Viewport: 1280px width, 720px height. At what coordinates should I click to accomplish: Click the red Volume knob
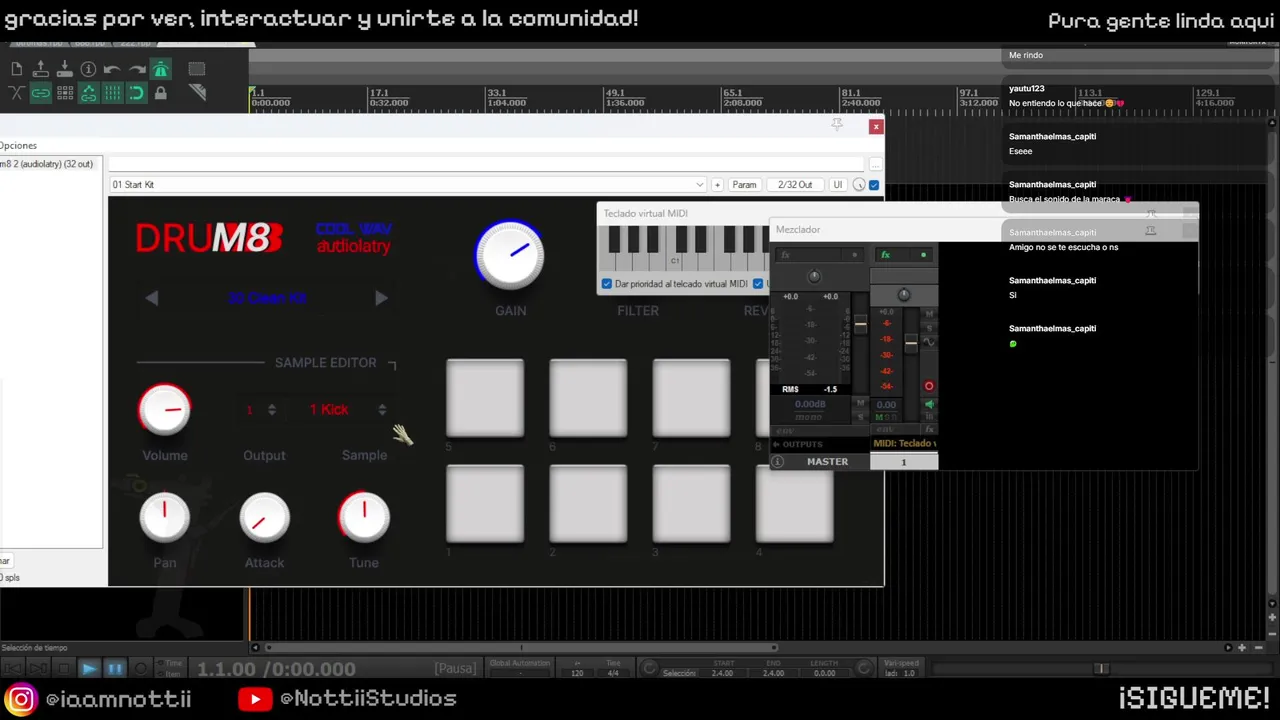[x=165, y=410]
